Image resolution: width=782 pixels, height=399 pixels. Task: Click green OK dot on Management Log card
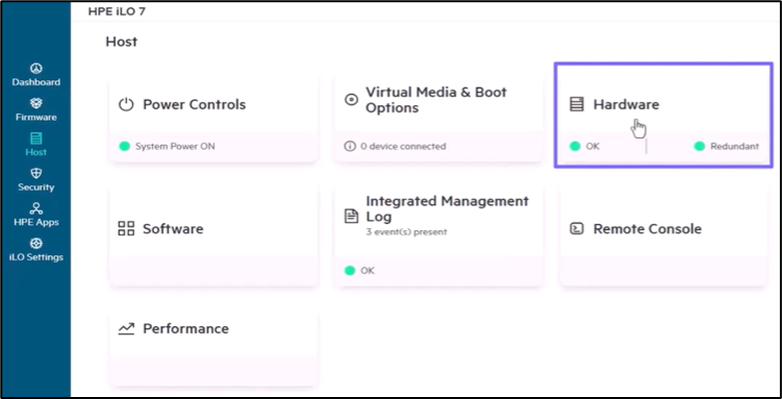point(350,270)
